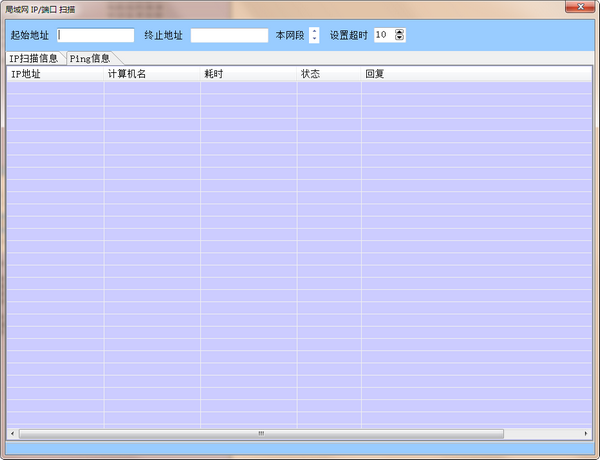
Task: Sort by the 回复 column header
Action: click(476, 74)
